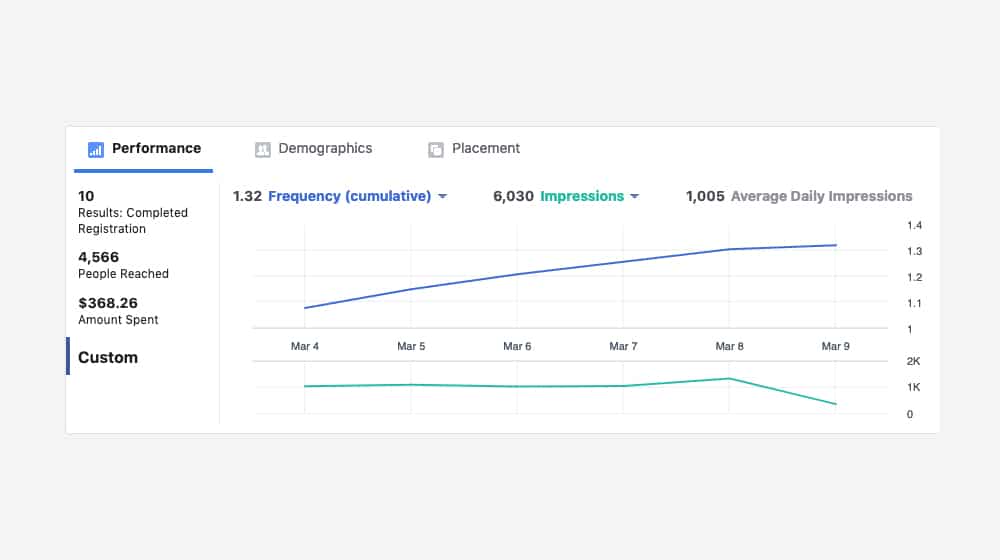Click the Mar 8 peak on impressions line
Screen dimensions: 1000x560
pos(730,378)
